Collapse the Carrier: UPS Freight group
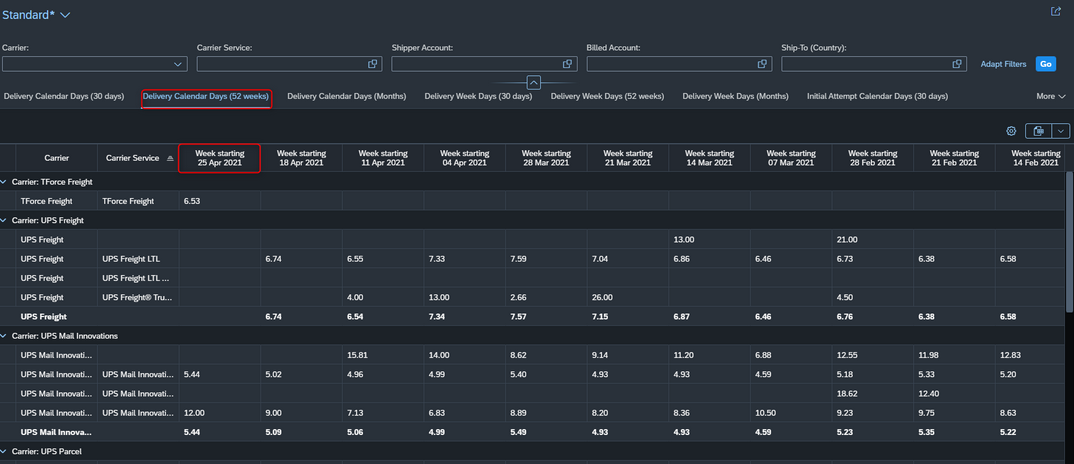This screenshot has width=1074, height=464. pos(5,220)
